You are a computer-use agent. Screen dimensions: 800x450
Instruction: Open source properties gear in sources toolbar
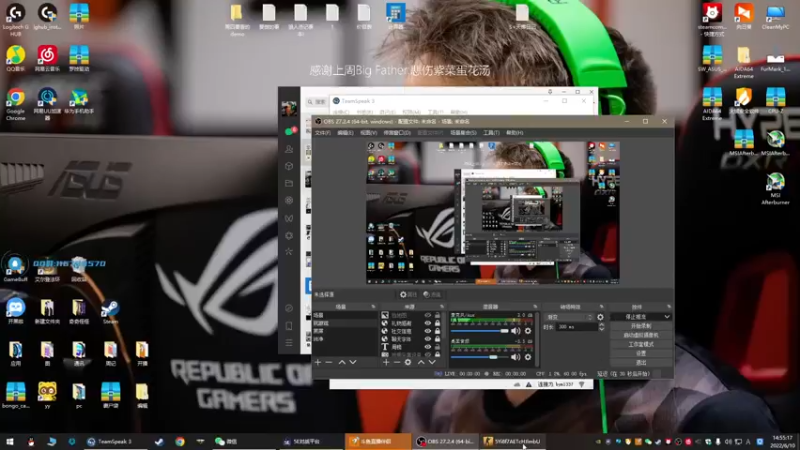pos(408,362)
